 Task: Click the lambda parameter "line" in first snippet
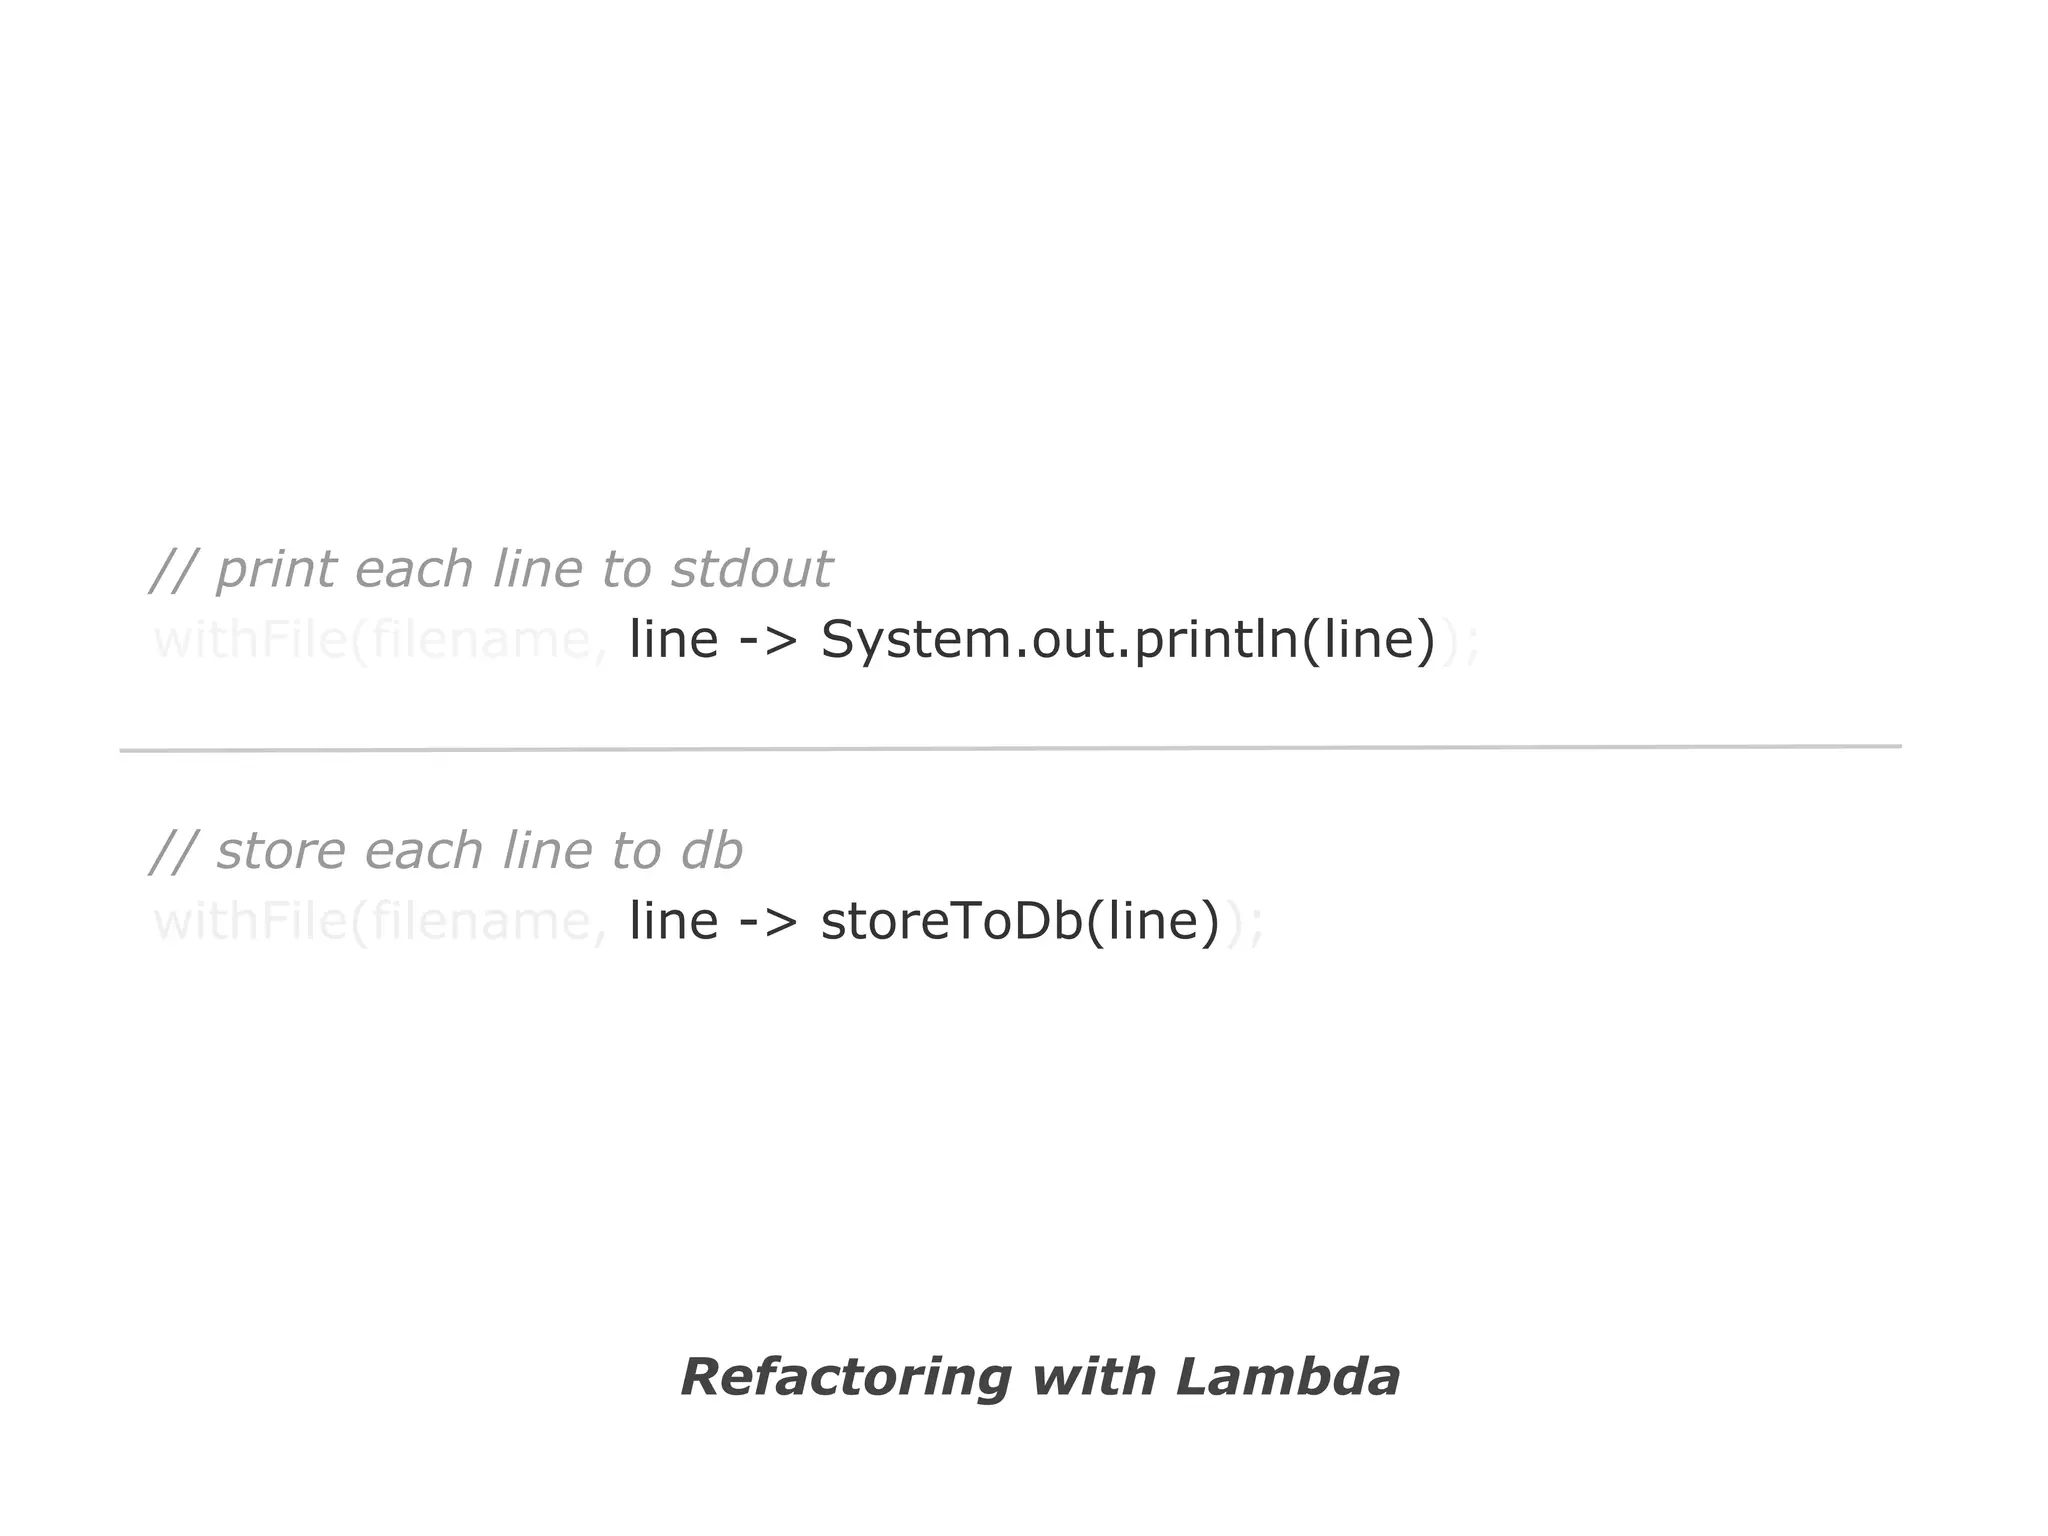pyautogui.click(x=673, y=640)
